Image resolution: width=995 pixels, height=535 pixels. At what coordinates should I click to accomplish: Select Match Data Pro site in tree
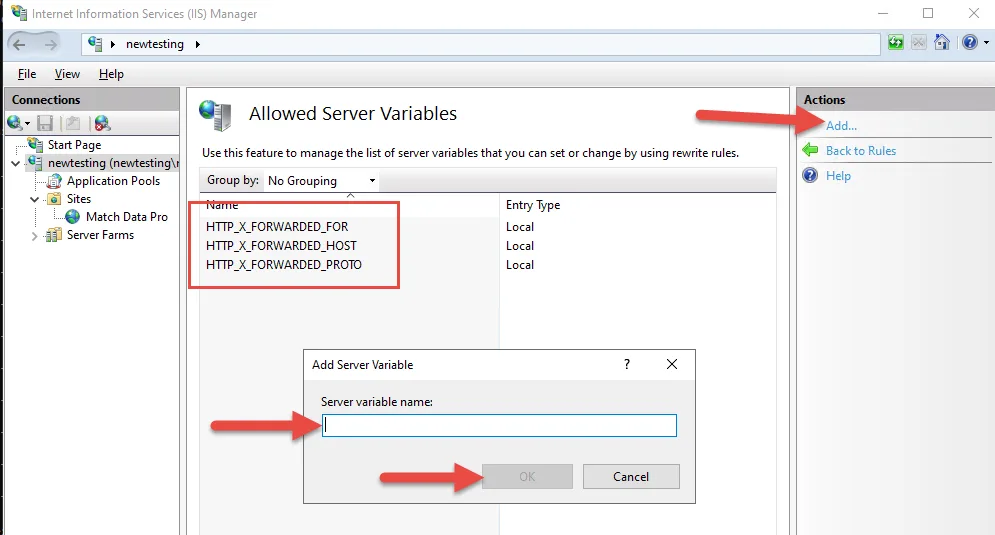tap(126, 217)
